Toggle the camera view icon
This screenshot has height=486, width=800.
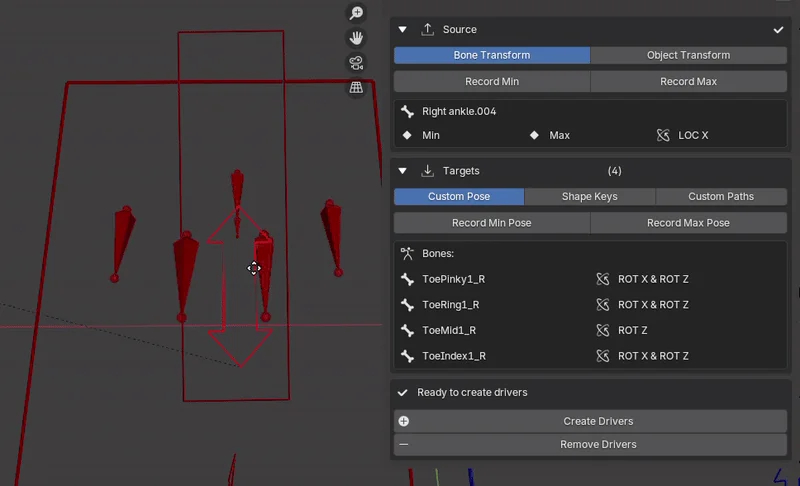pos(356,63)
